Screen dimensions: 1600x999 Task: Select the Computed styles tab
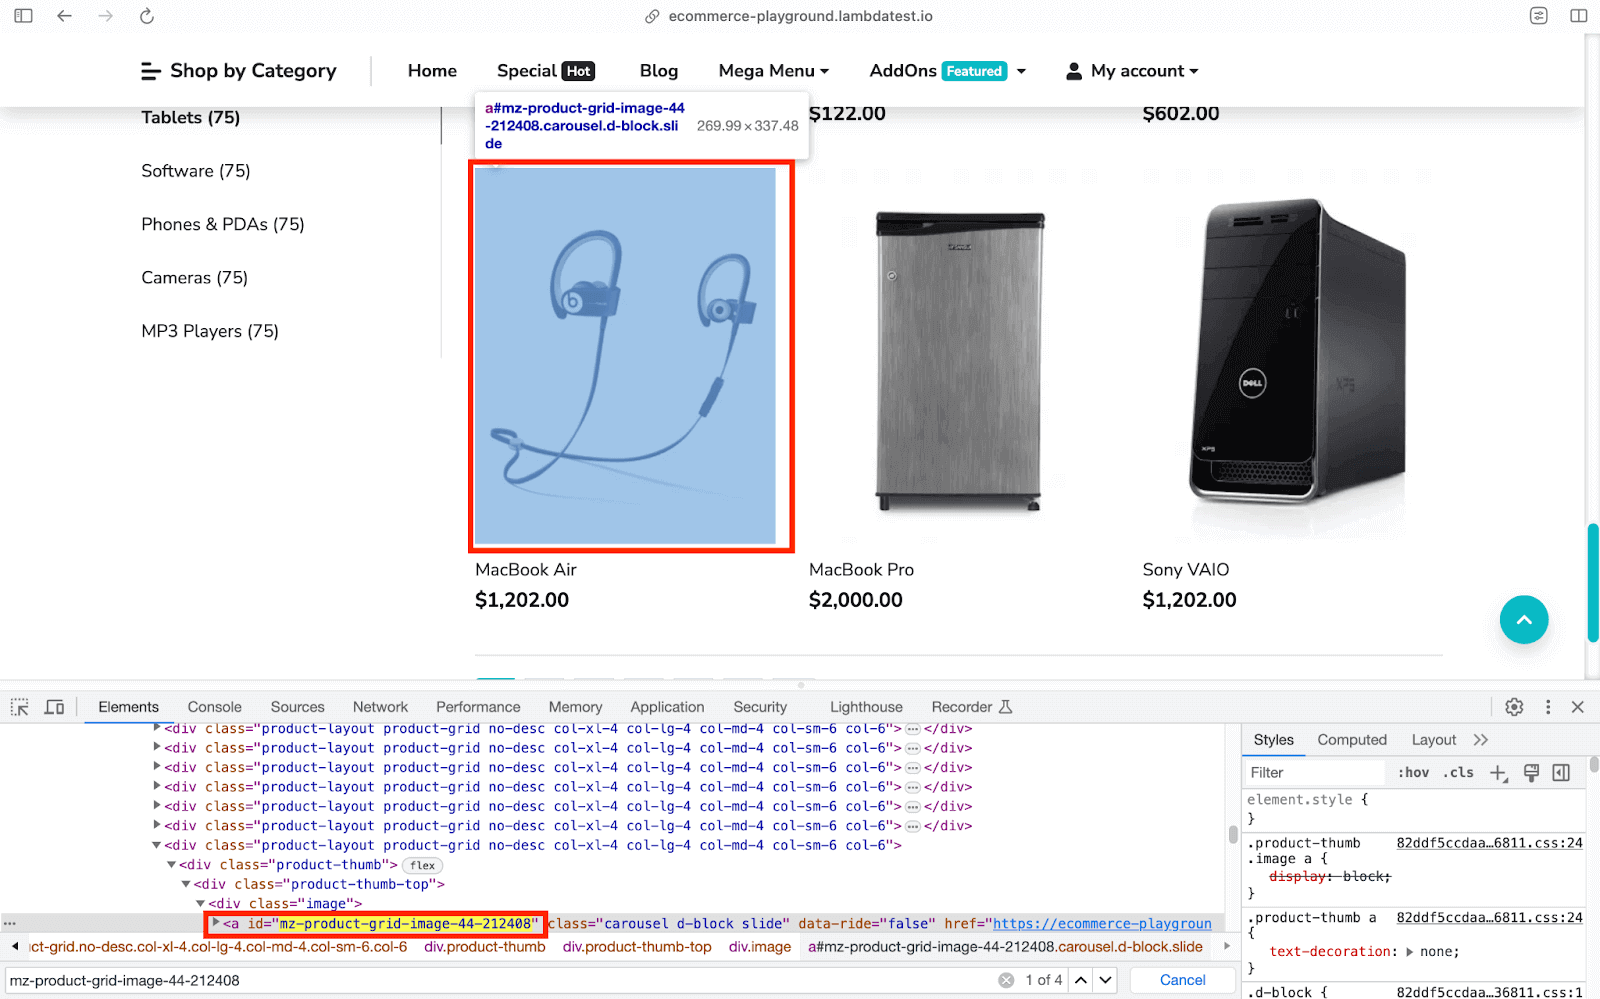click(1352, 740)
